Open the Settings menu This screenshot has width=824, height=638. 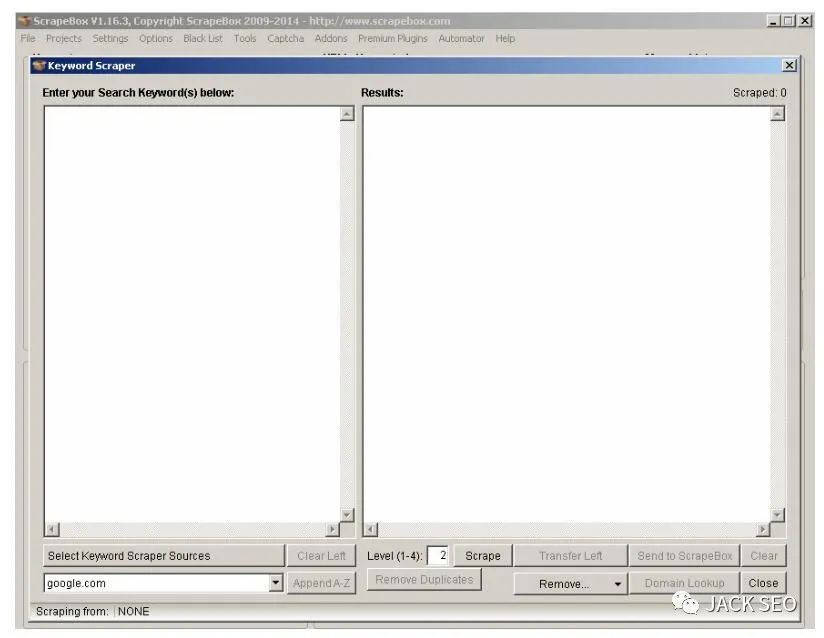pos(110,38)
